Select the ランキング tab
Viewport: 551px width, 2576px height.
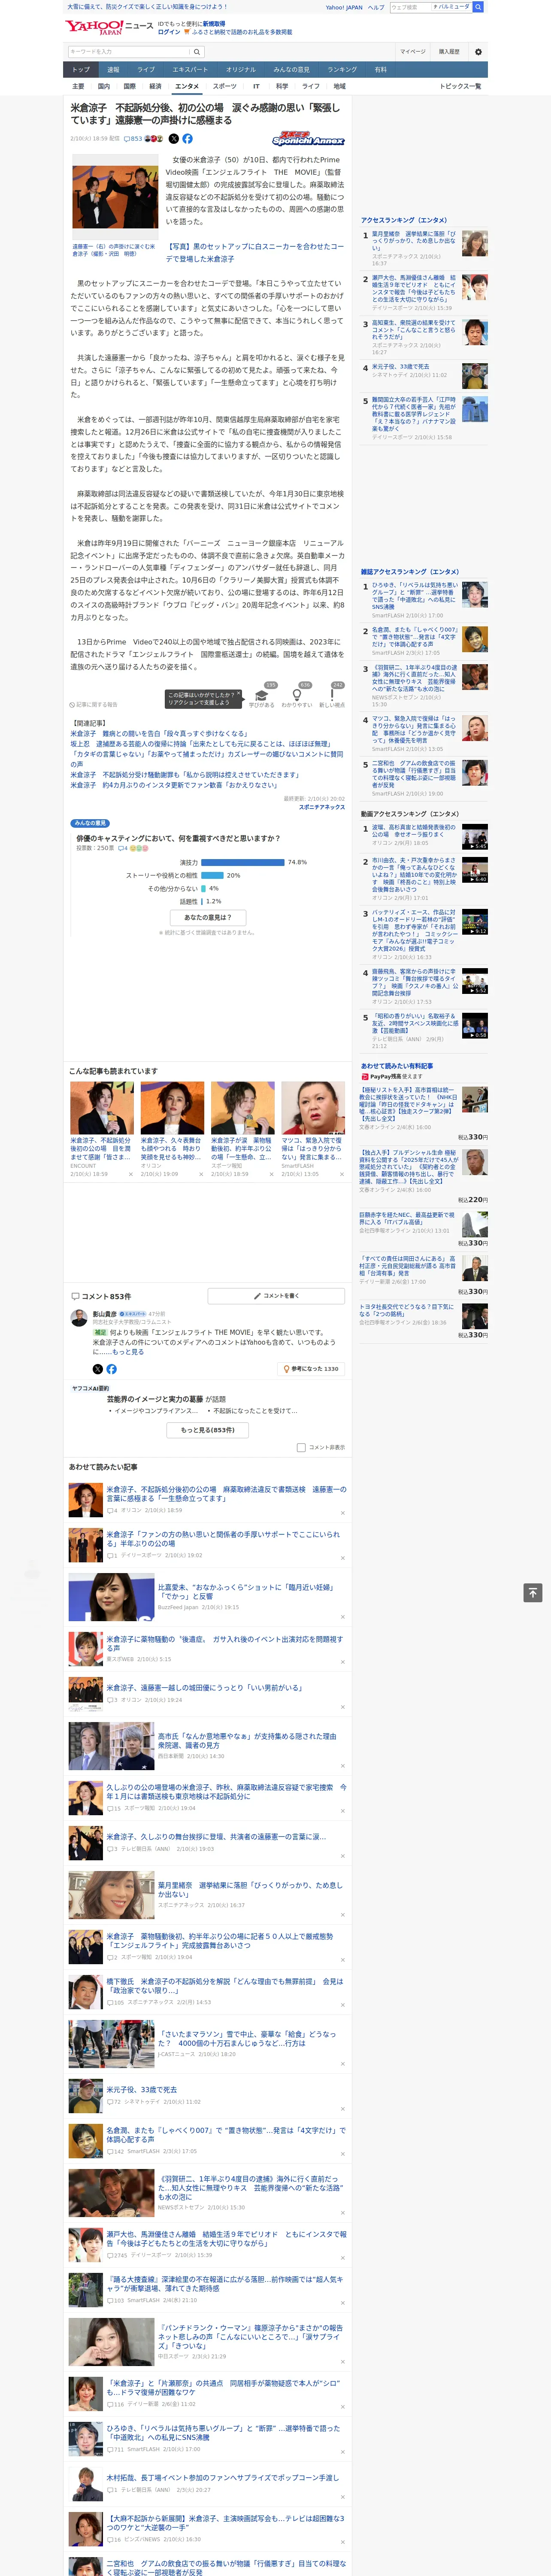(342, 70)
